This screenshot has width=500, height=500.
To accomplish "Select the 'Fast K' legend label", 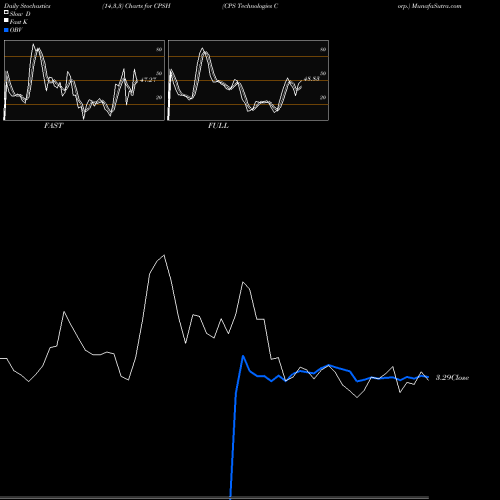I will pos(19,22).
